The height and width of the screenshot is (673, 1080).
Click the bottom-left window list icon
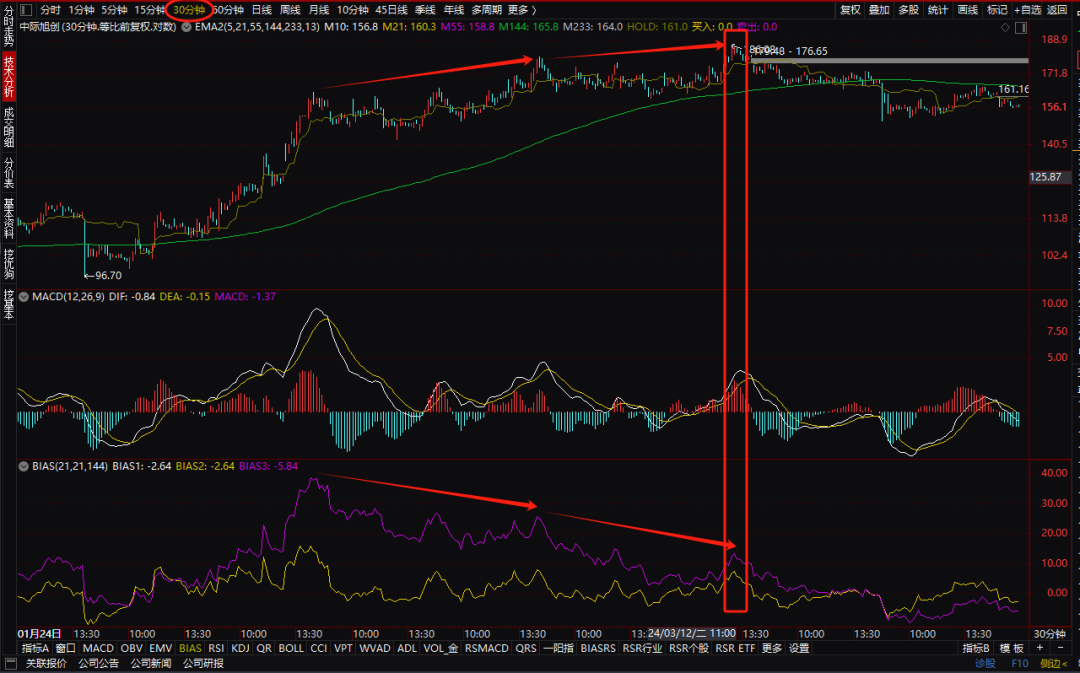10,663
